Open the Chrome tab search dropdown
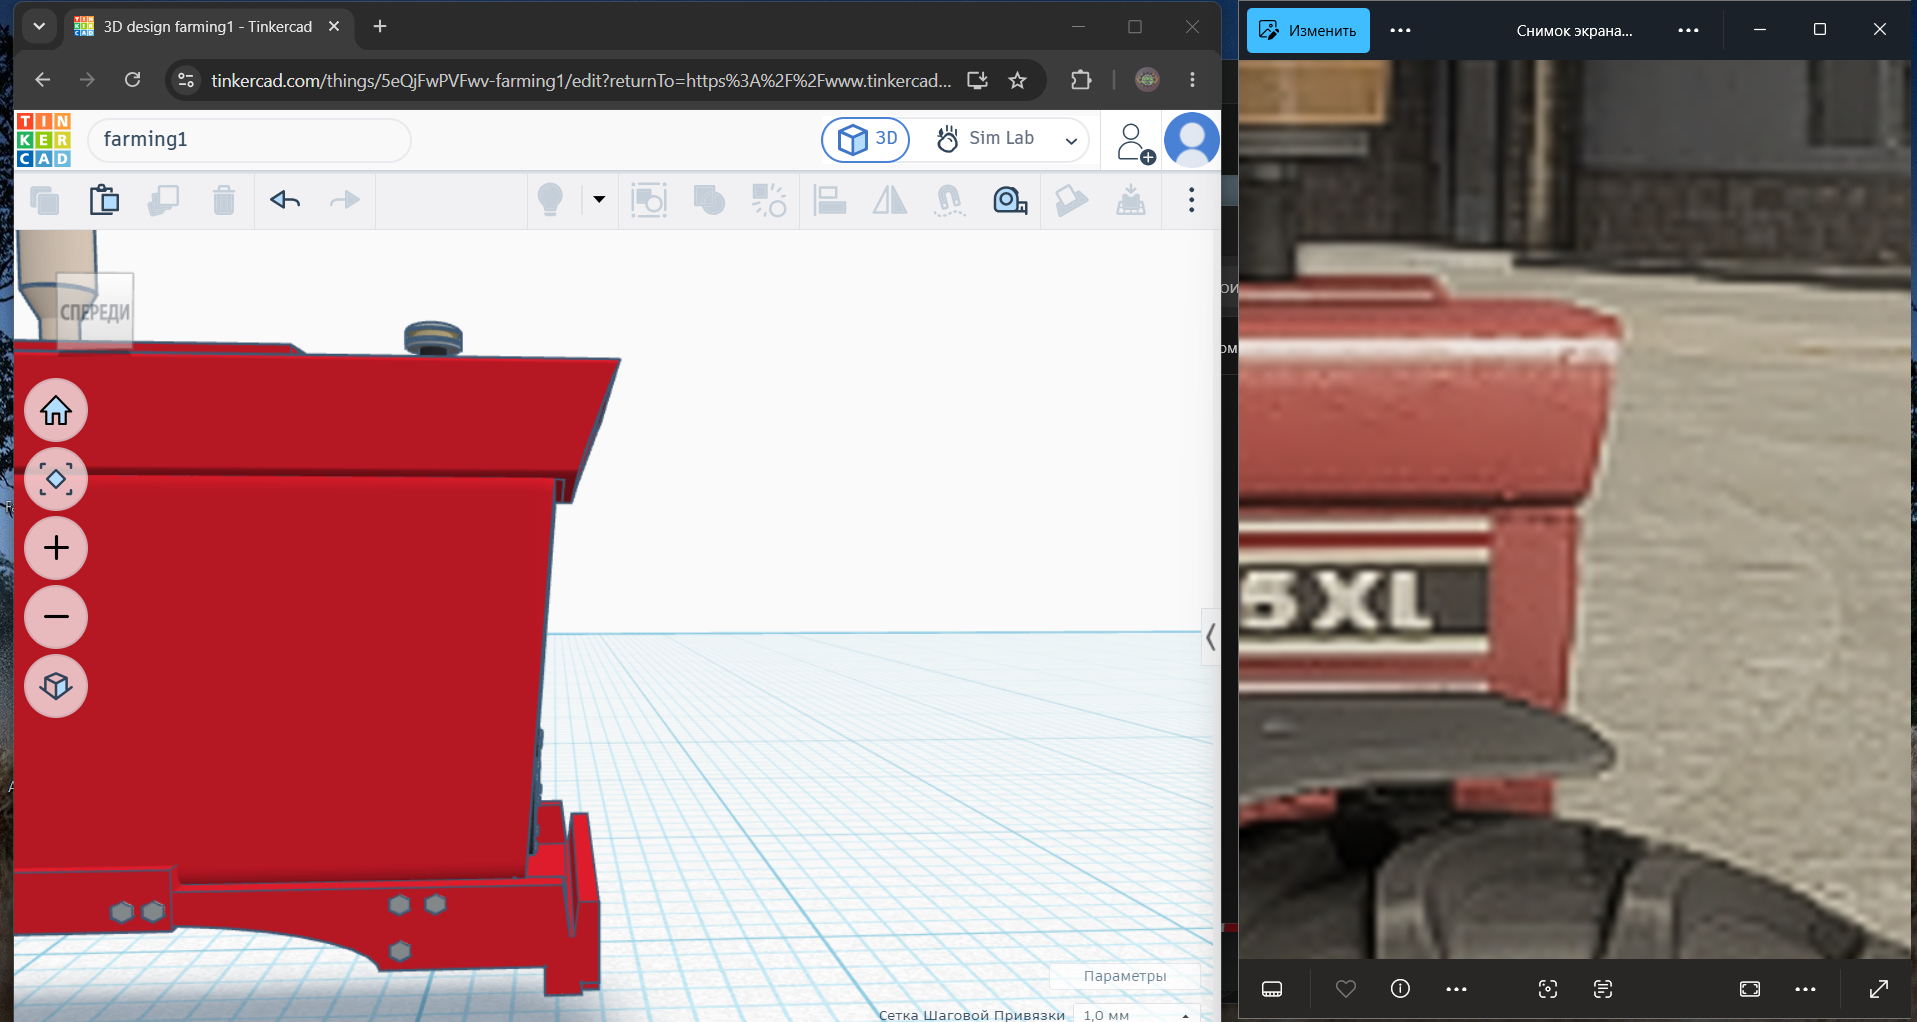This screenshot has height=1022, width=1917. tap(39, 27)
